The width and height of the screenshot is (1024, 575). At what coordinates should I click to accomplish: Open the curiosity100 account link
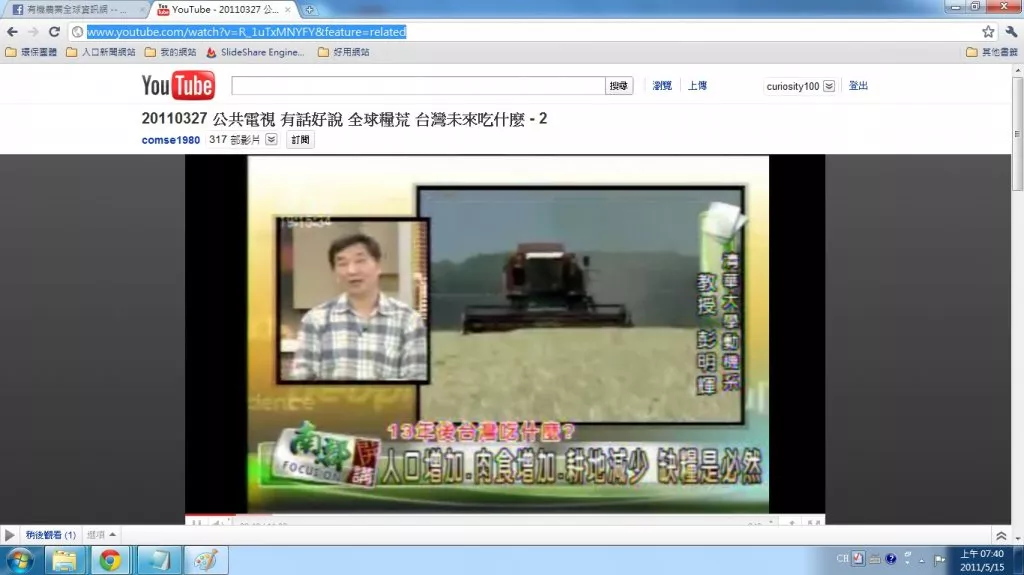792,86
